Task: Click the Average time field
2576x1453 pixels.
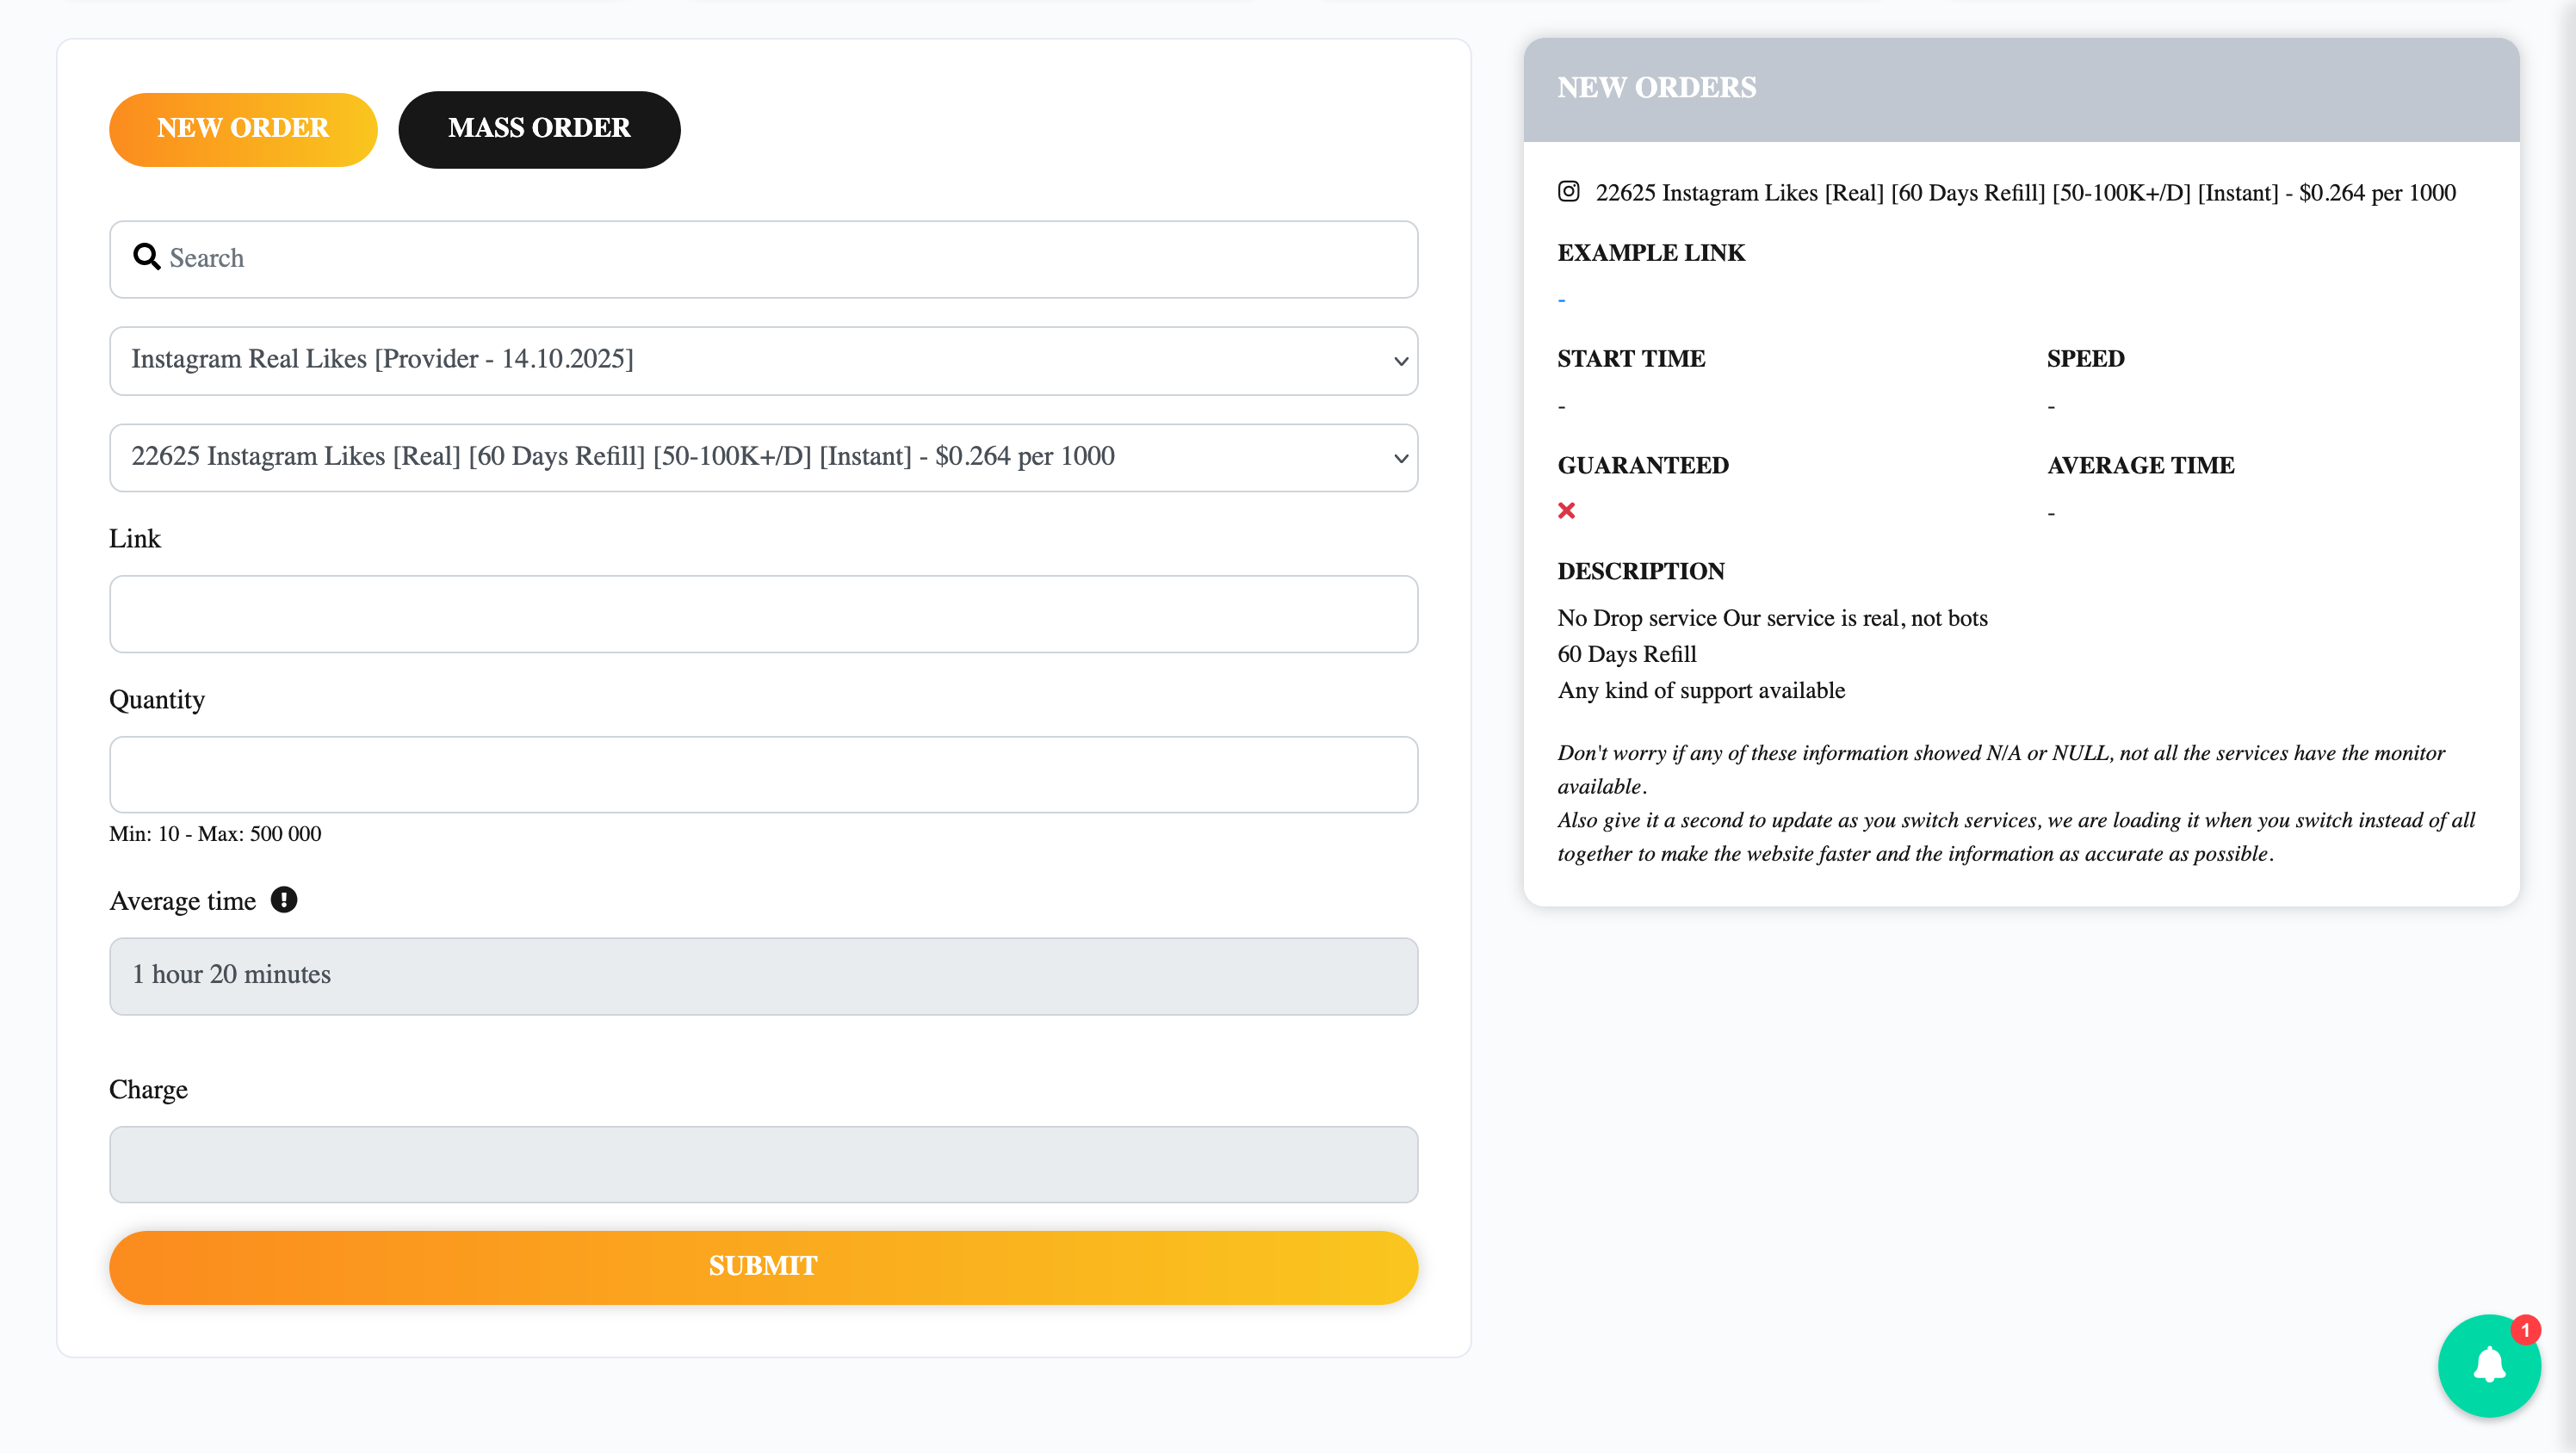Action: (x=762, y=976)
